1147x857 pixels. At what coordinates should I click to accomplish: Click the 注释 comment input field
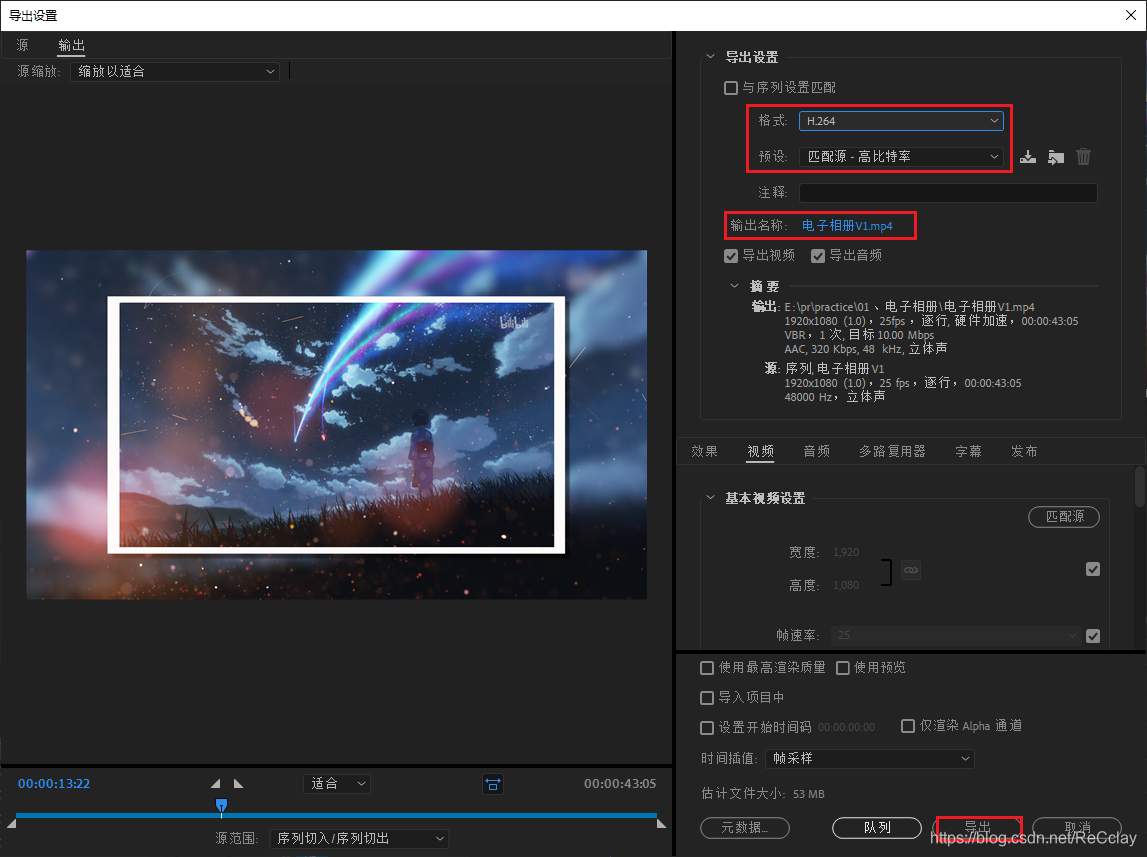pos(948,192)
